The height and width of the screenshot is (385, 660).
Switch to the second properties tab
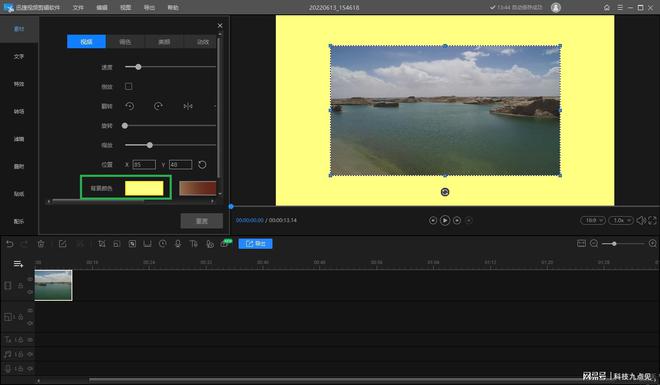pos(125,42)
